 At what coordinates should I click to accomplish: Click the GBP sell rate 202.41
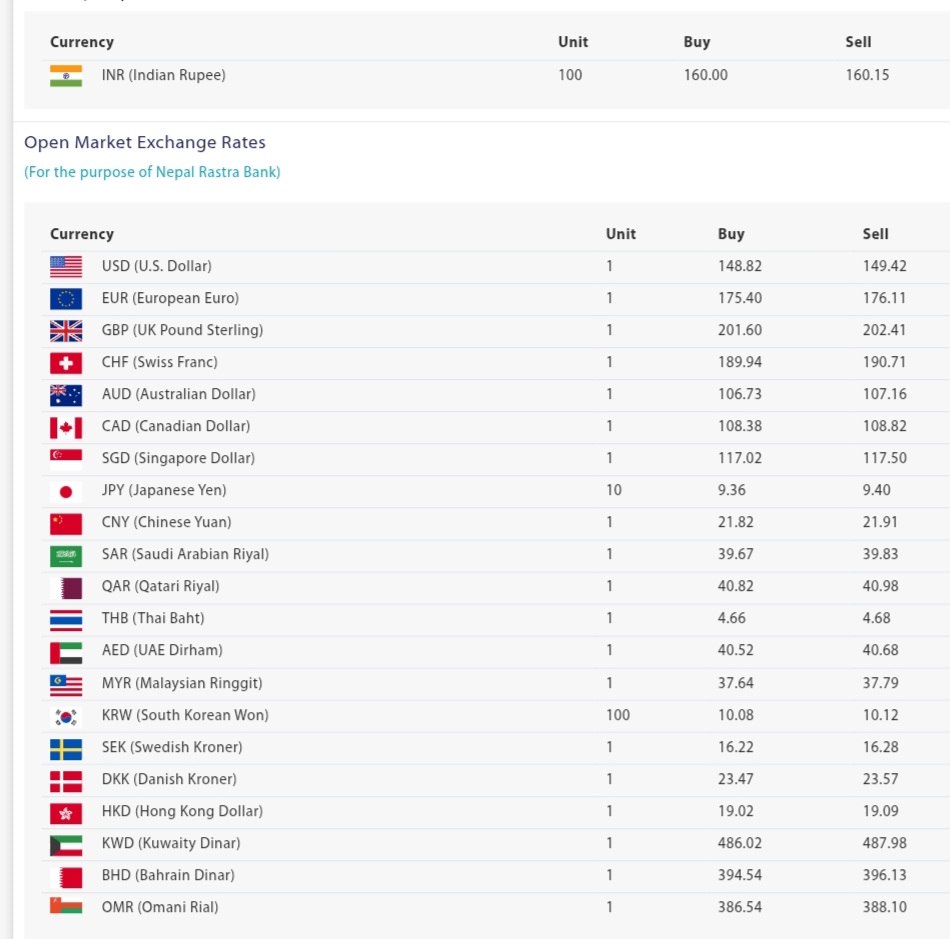tap(884, 330)
